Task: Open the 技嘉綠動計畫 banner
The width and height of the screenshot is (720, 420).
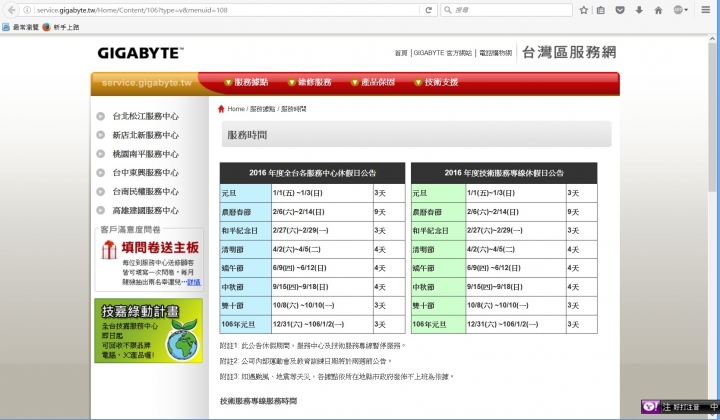Action: pyautogui.click(x=148, y=330)
